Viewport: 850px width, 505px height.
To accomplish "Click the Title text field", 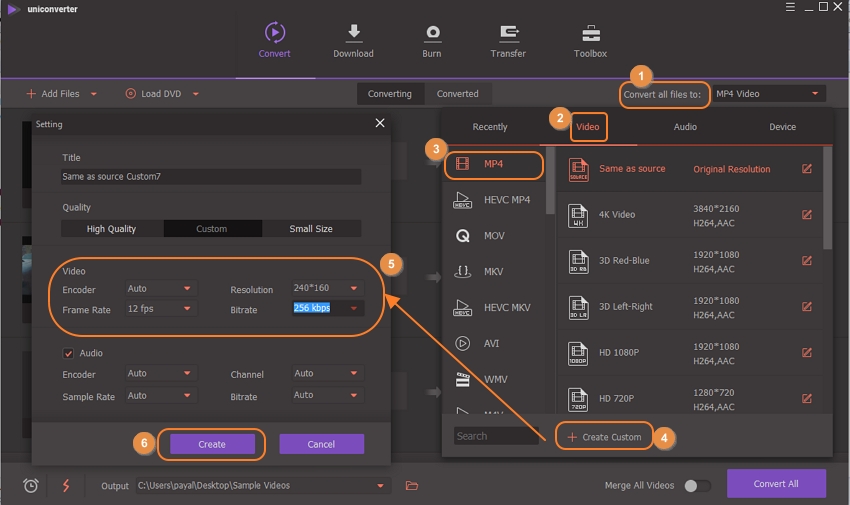I will 211,177.
